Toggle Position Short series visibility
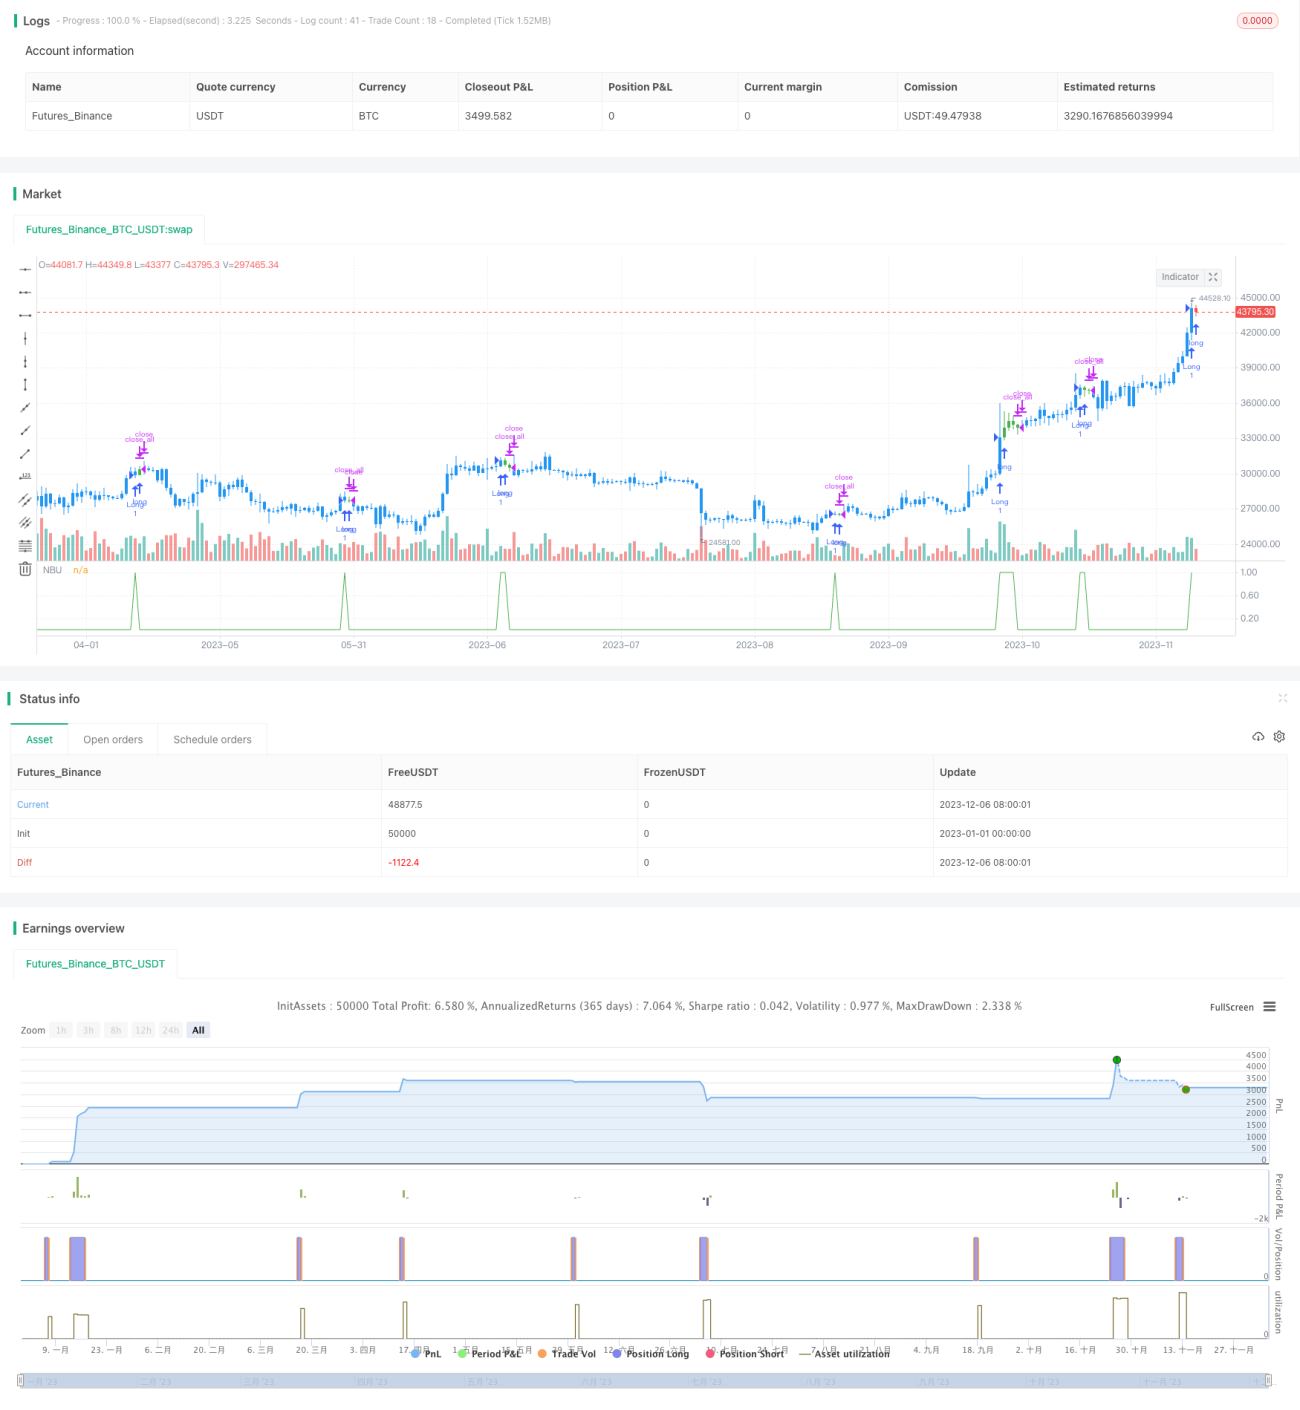1300x1410 pixels. point(745,1354)
